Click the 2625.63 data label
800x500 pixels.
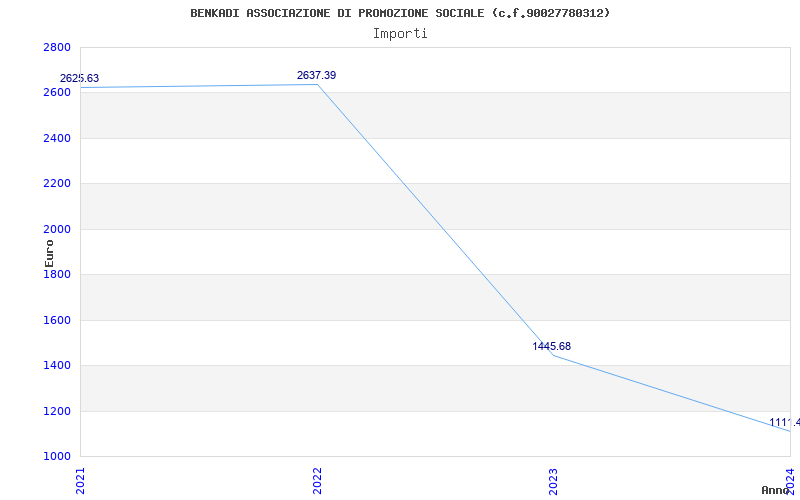coord(80,79)
